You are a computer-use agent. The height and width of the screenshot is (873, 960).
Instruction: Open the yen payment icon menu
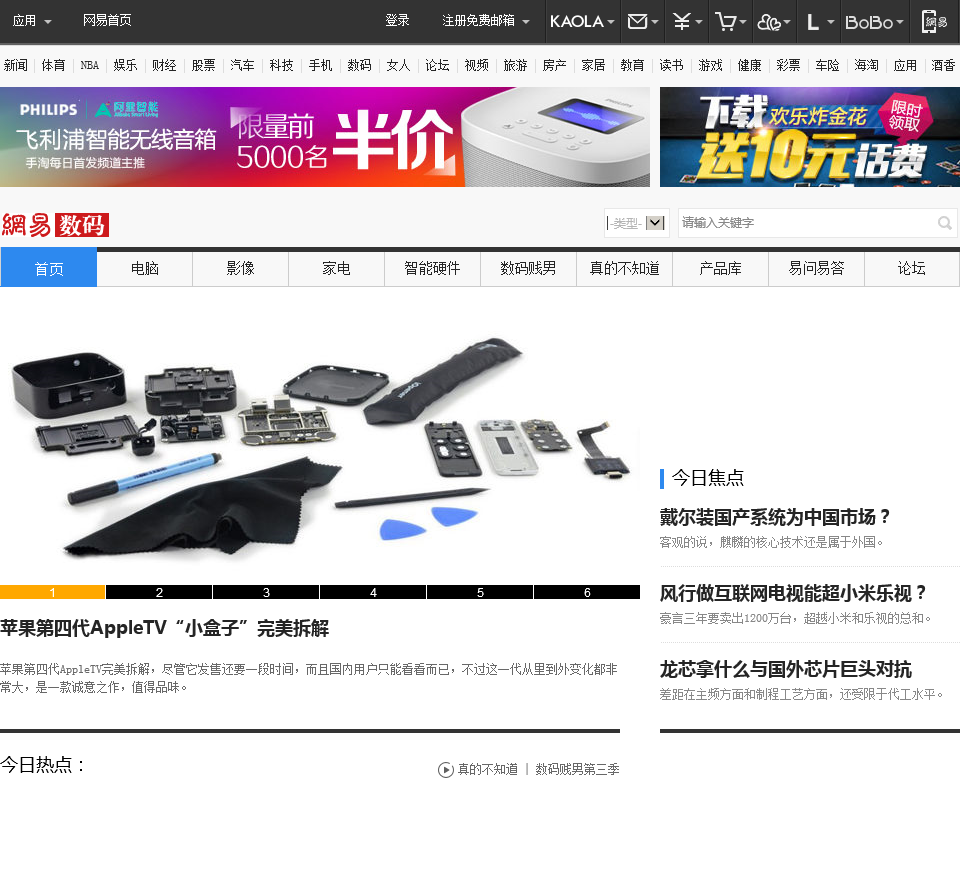[x=687, y=21]
